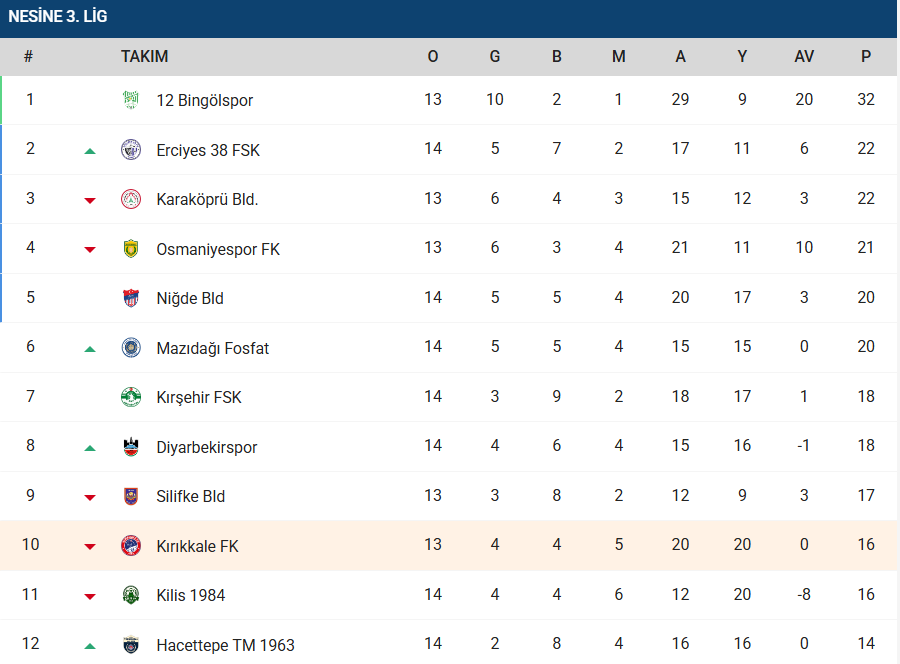Click the AV goal difference column header

[804, 57]
